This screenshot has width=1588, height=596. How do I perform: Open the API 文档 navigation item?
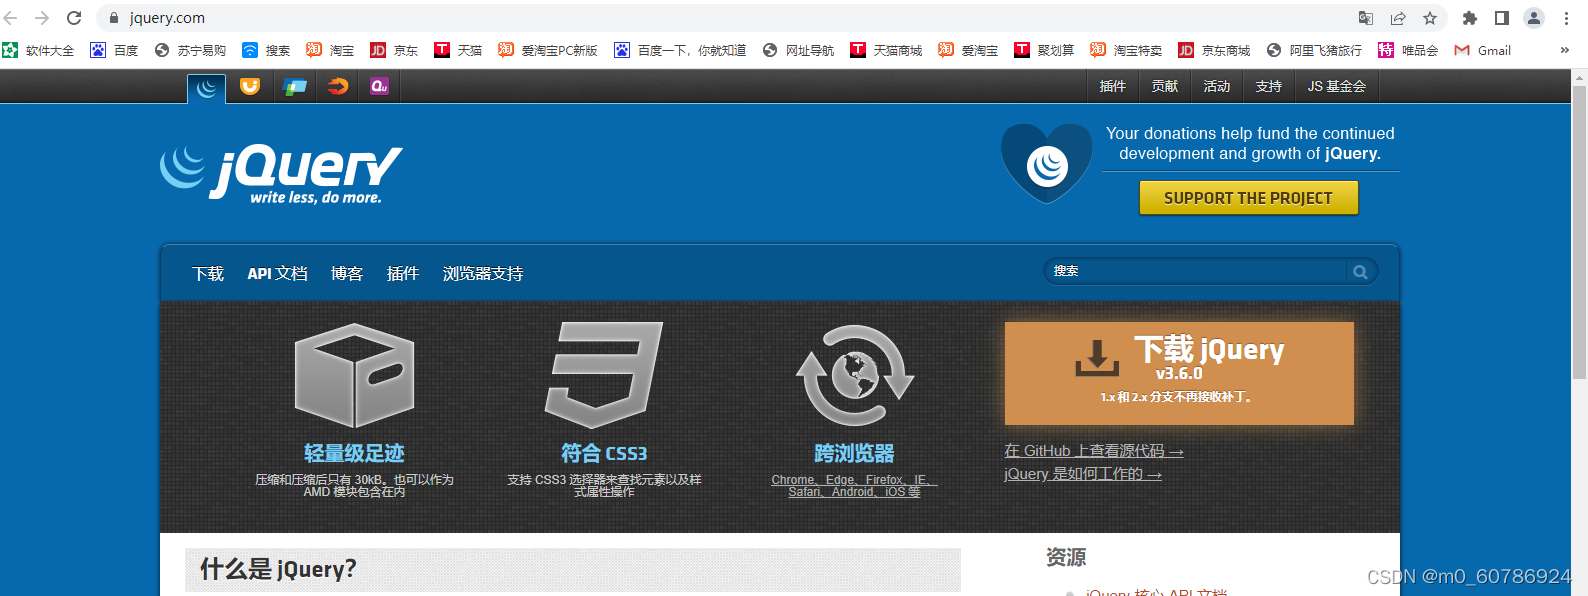coord(278,274)
